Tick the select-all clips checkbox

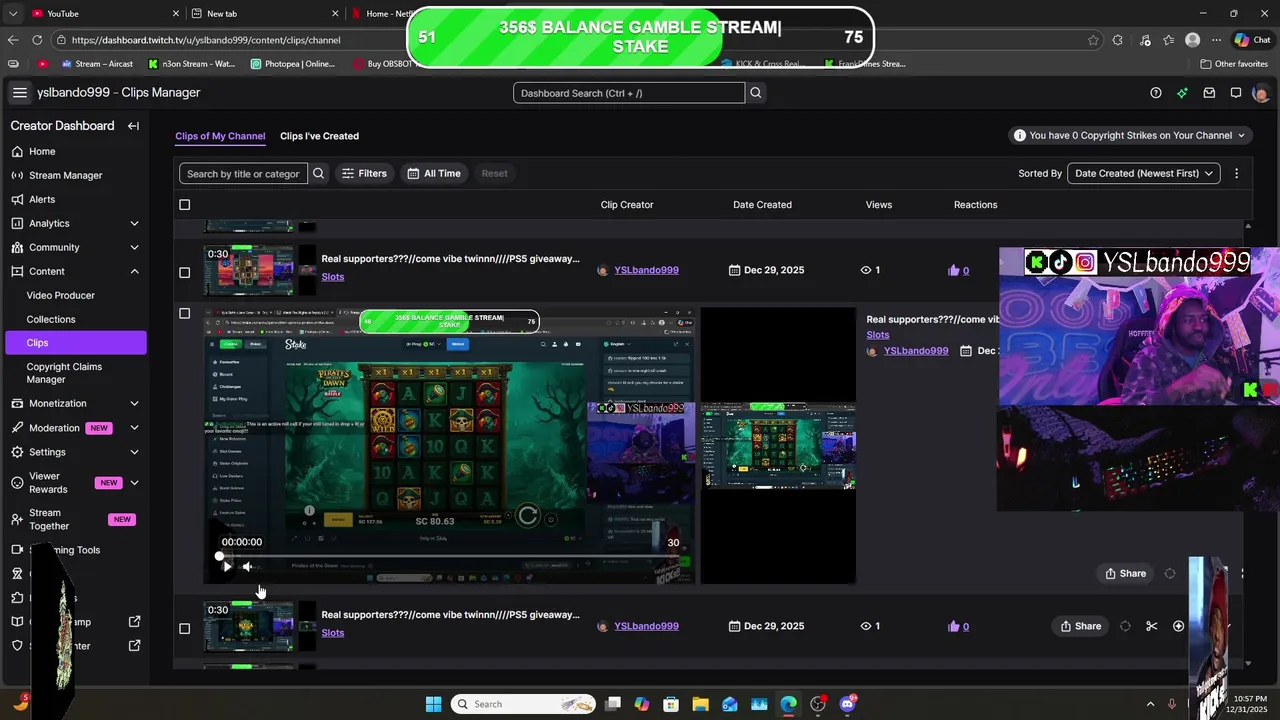pos(184,205)
